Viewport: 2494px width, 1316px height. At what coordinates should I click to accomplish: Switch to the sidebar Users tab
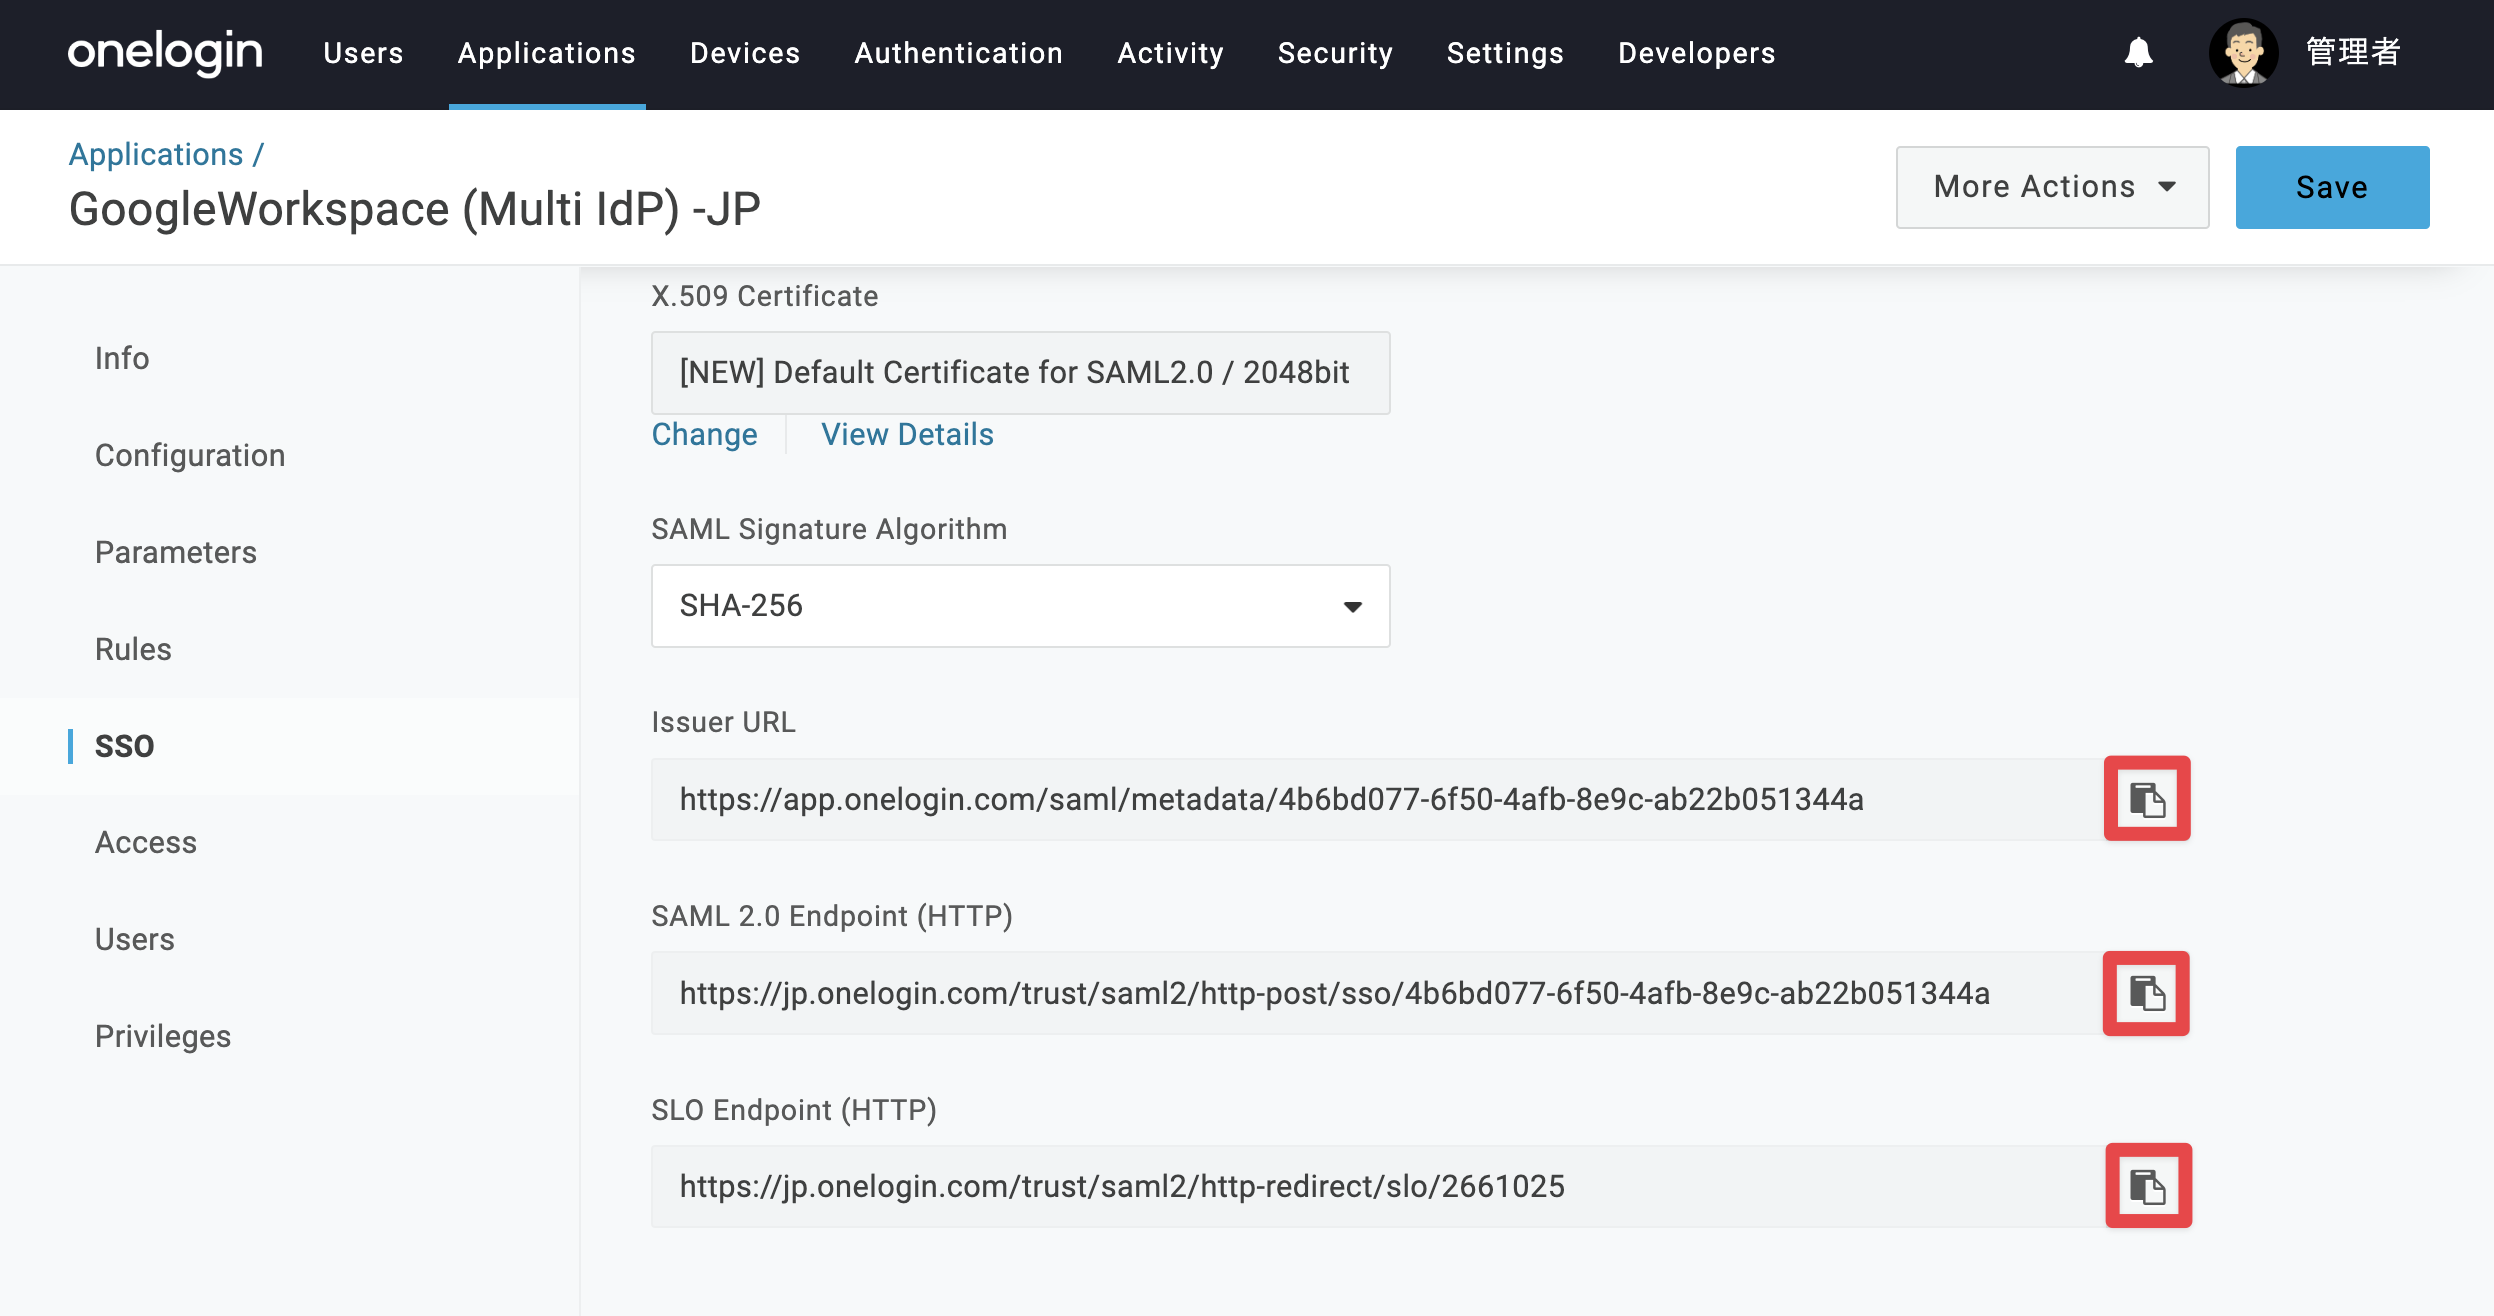point(135,939)
